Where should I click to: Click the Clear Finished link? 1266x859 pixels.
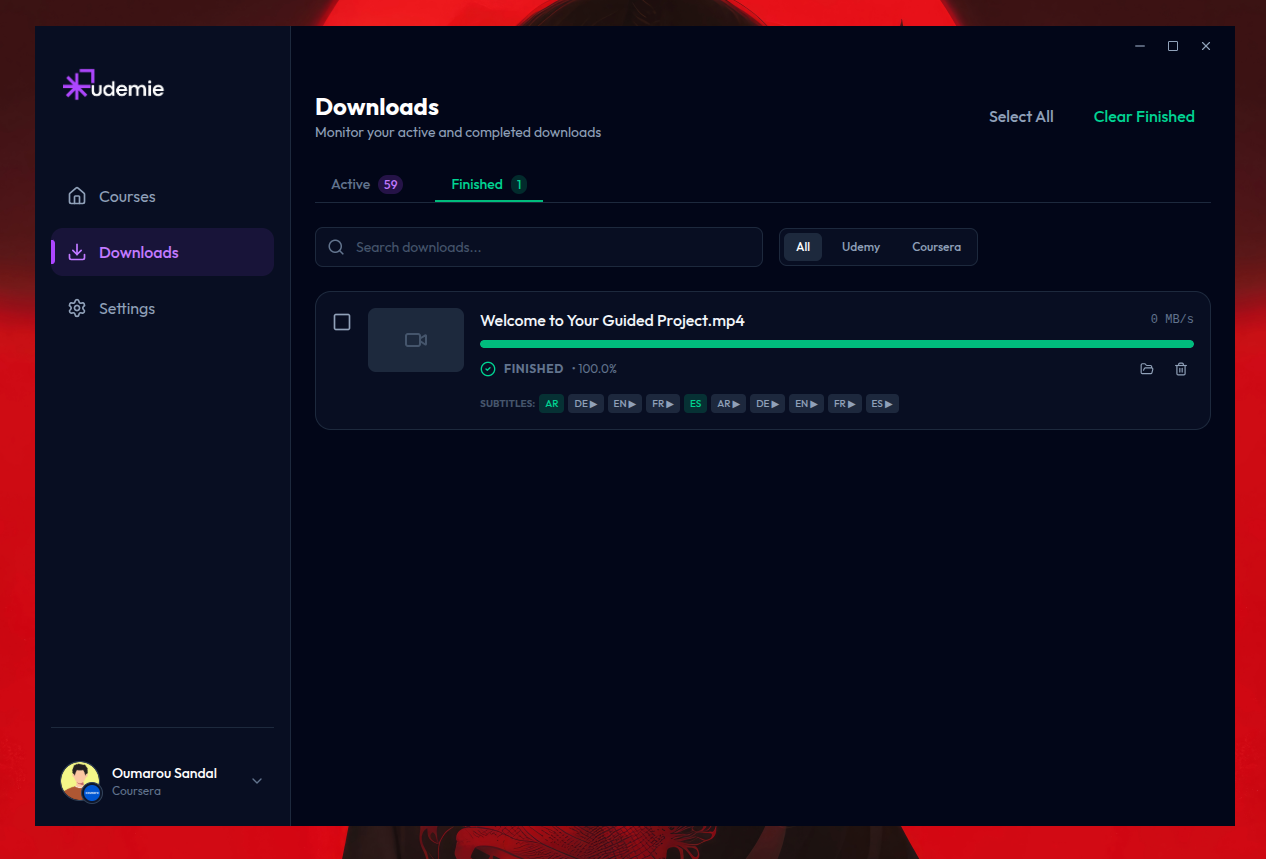click(1143, 116)
